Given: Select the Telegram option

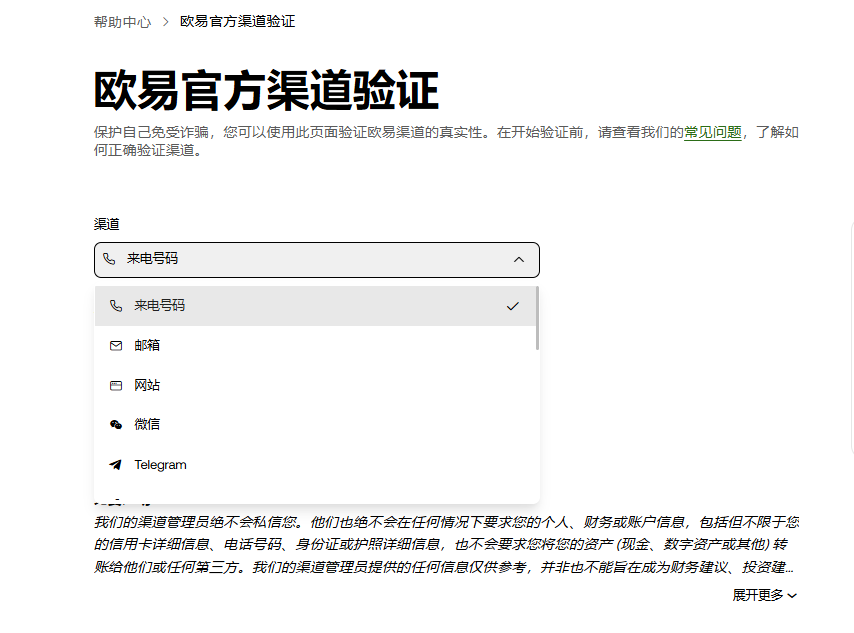Looking at the screenshot, I should coord(316,465).
